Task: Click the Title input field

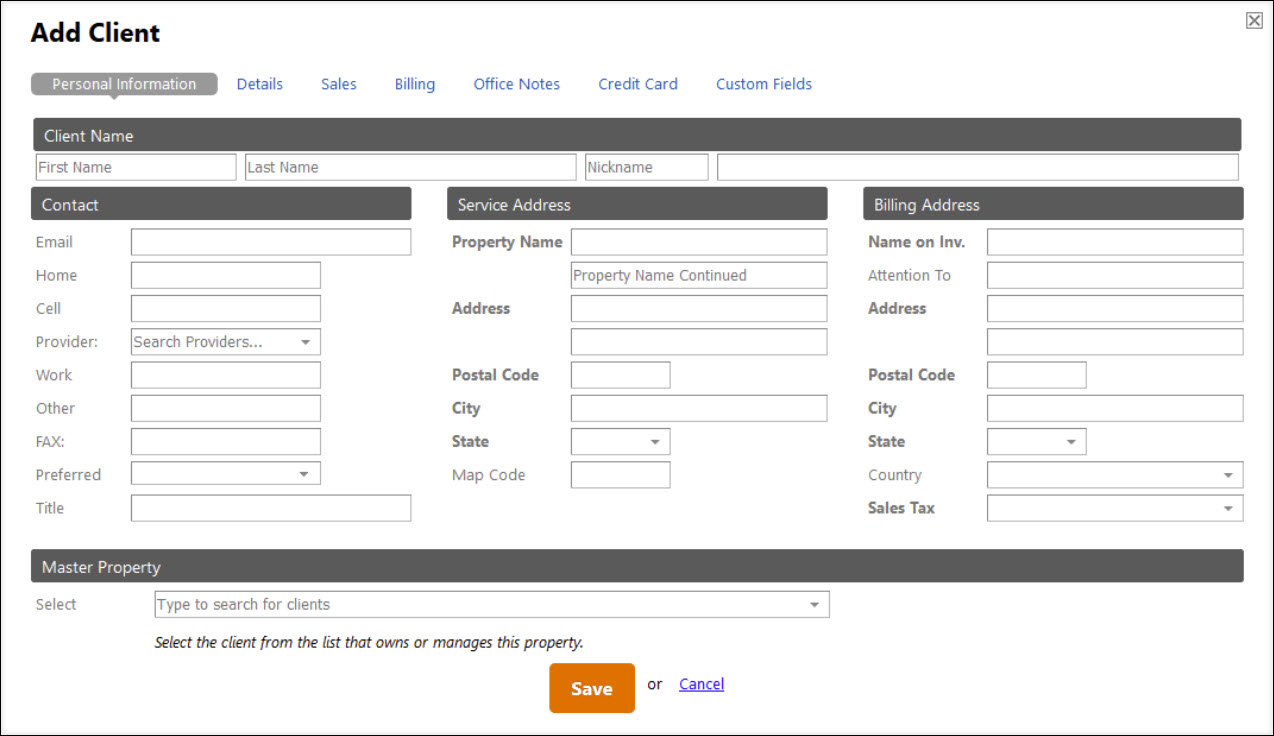Action: click(x=271, y=508)
